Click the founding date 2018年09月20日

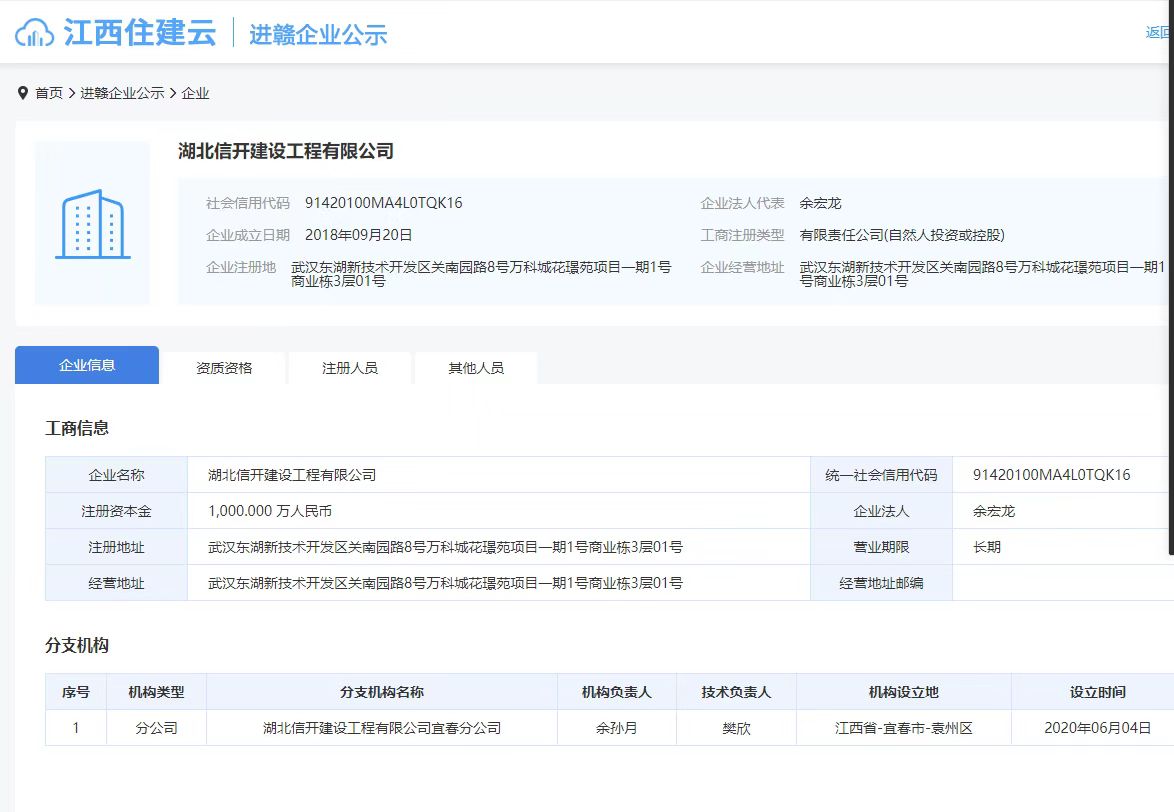click(x=359, y=235)
